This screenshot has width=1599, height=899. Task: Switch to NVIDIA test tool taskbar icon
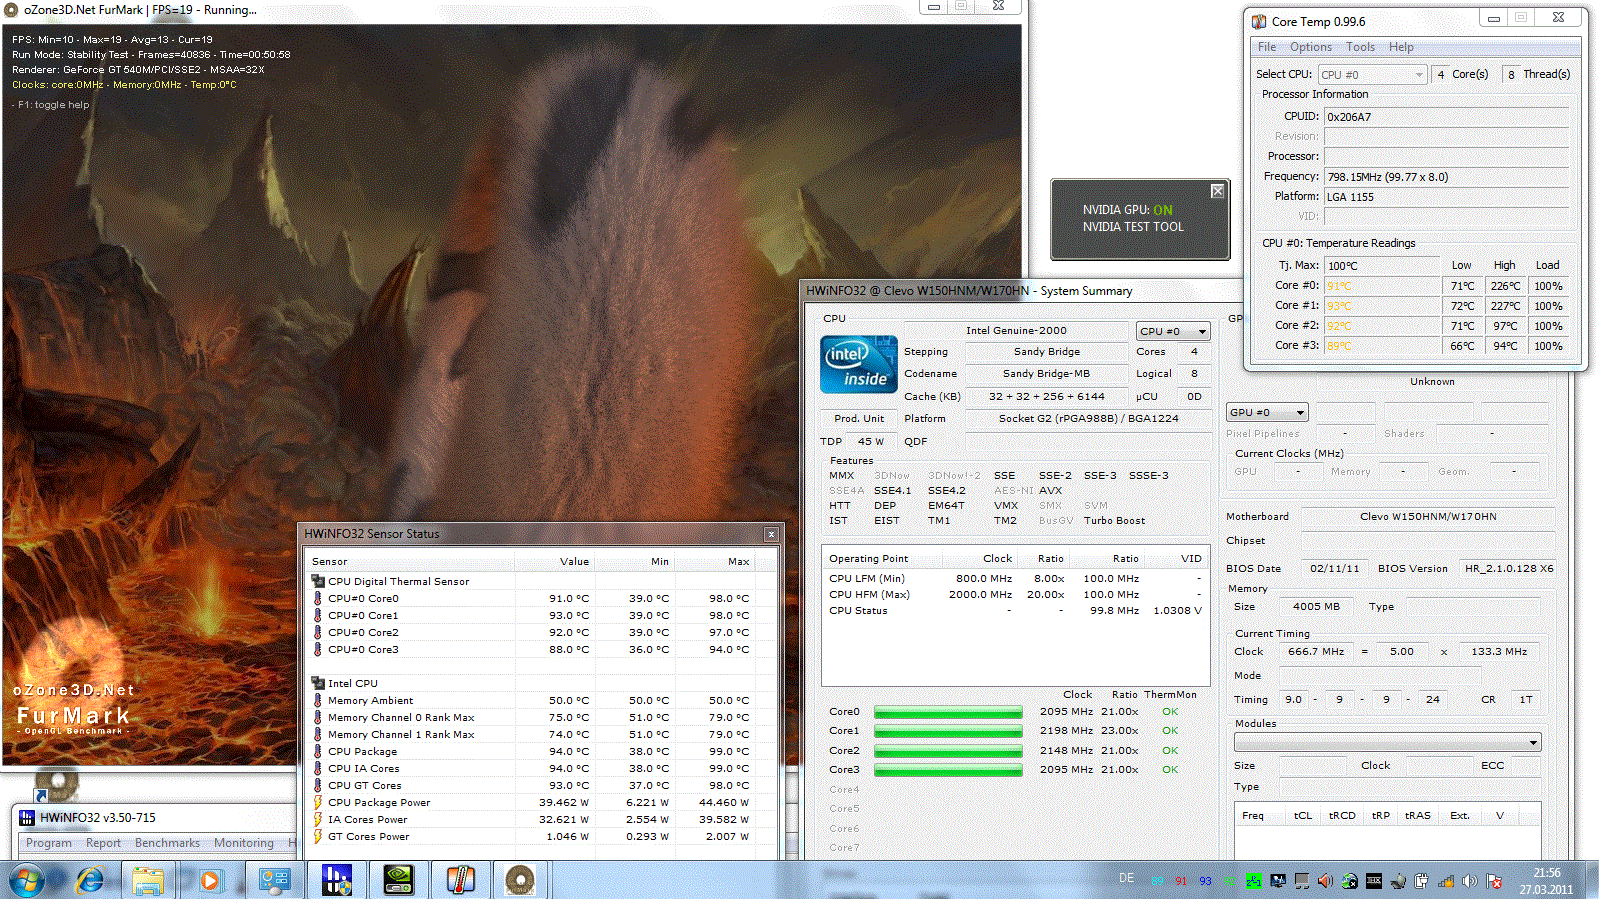point(399,880)
